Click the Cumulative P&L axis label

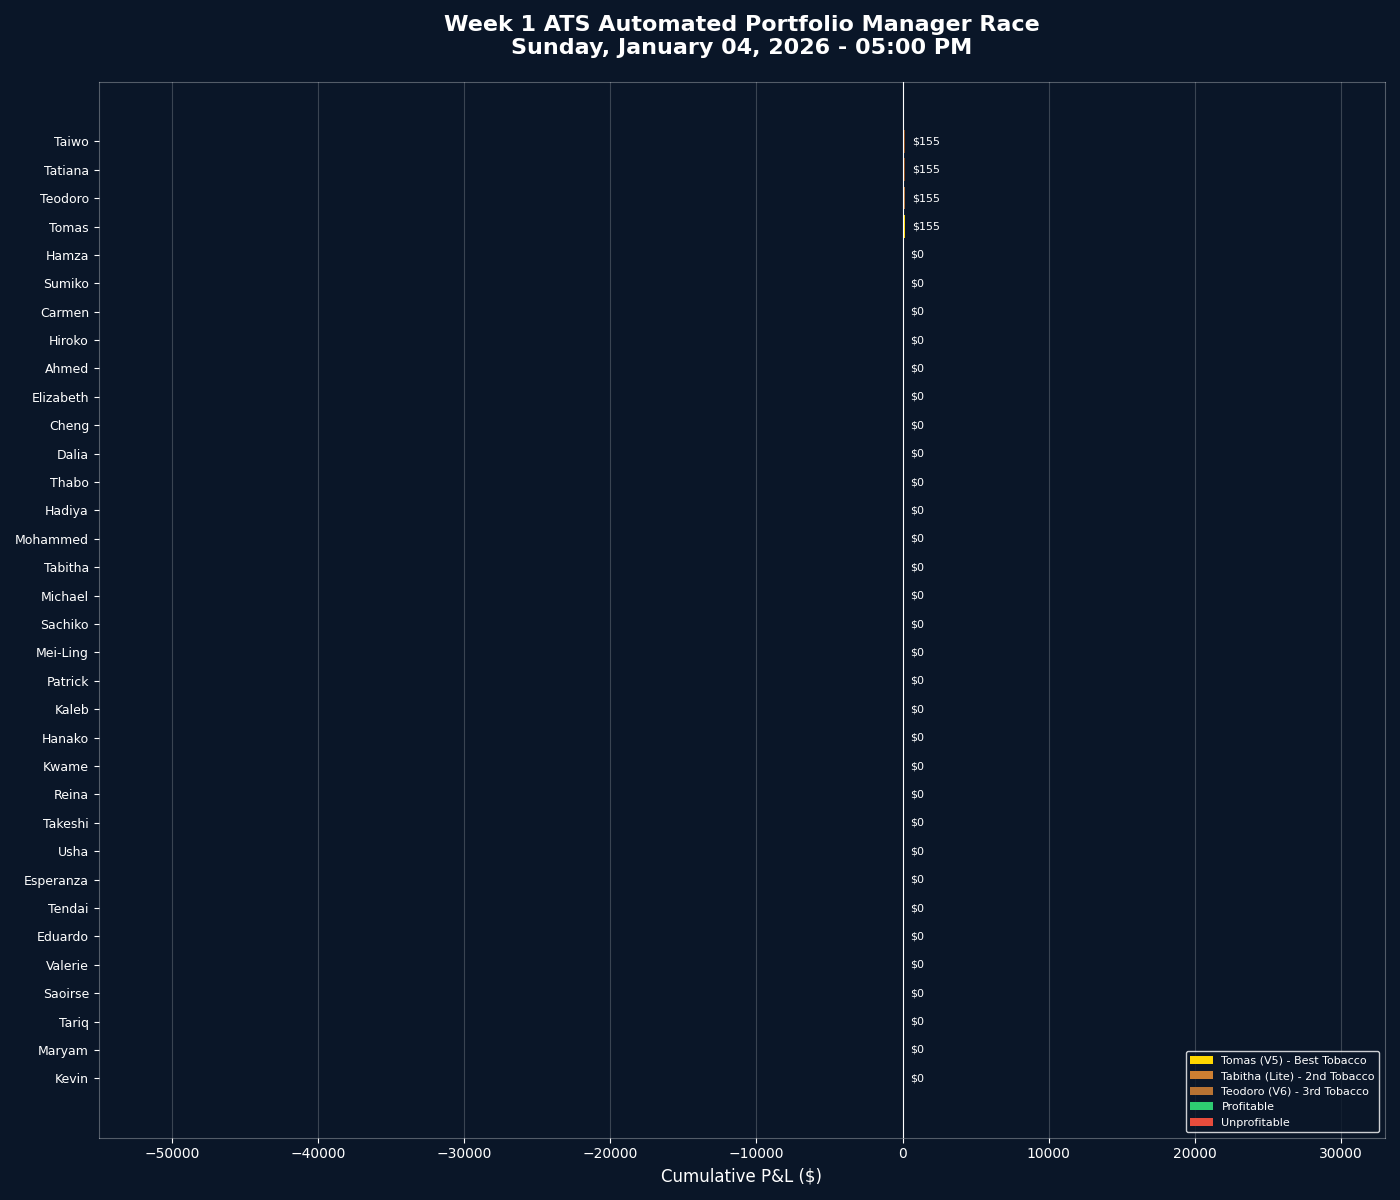pos(741,1176)
